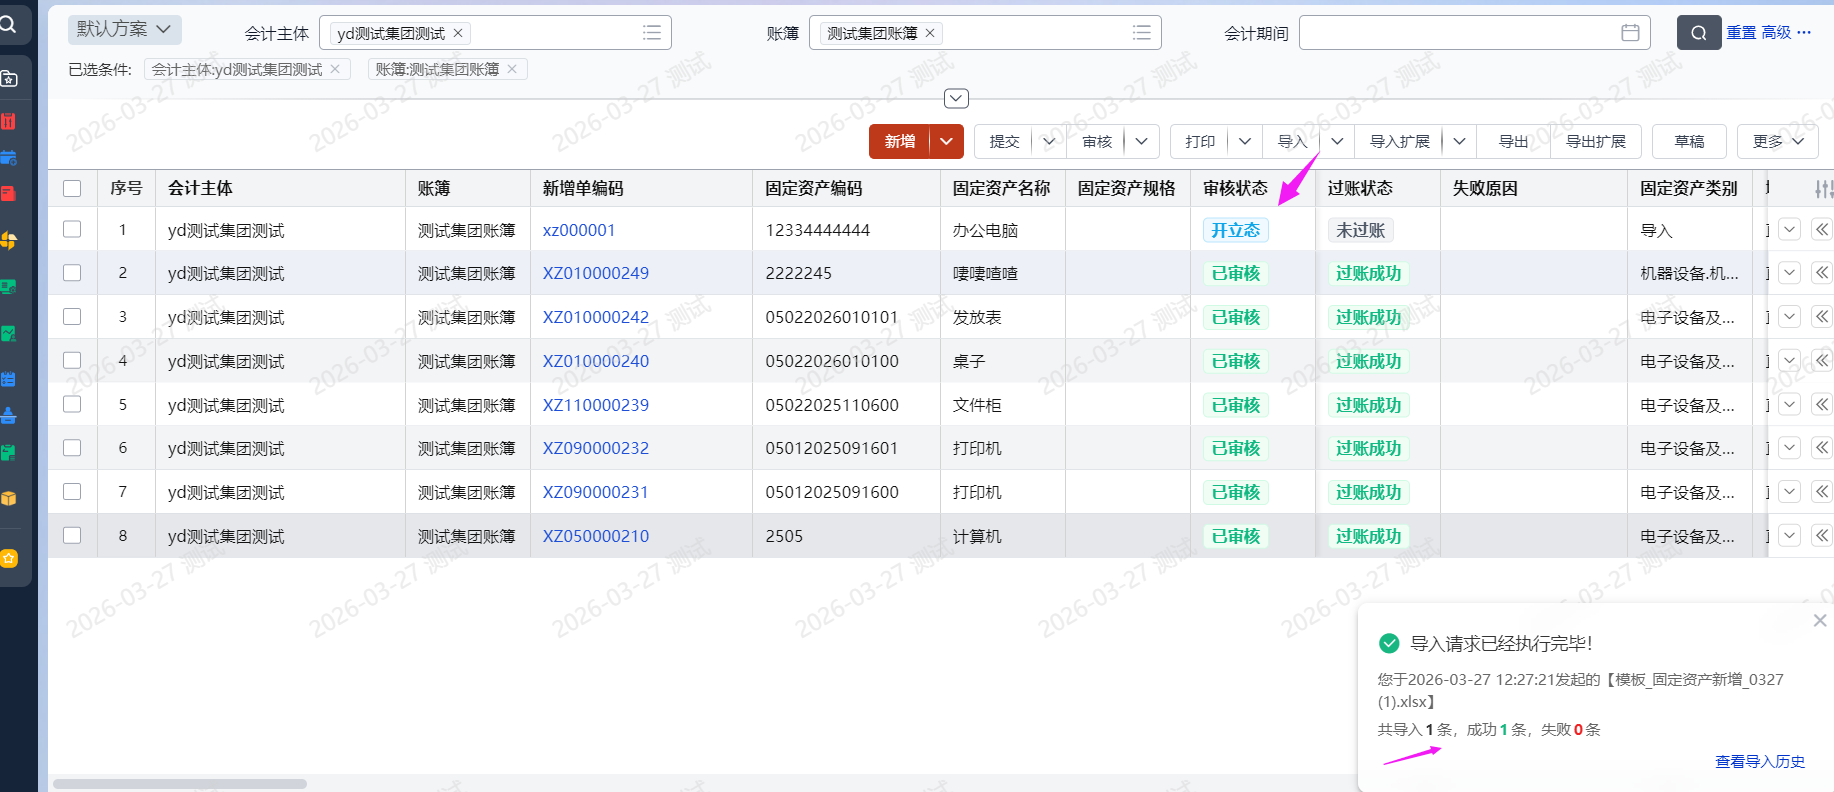Click the search magnifier button

[1698, 33]
